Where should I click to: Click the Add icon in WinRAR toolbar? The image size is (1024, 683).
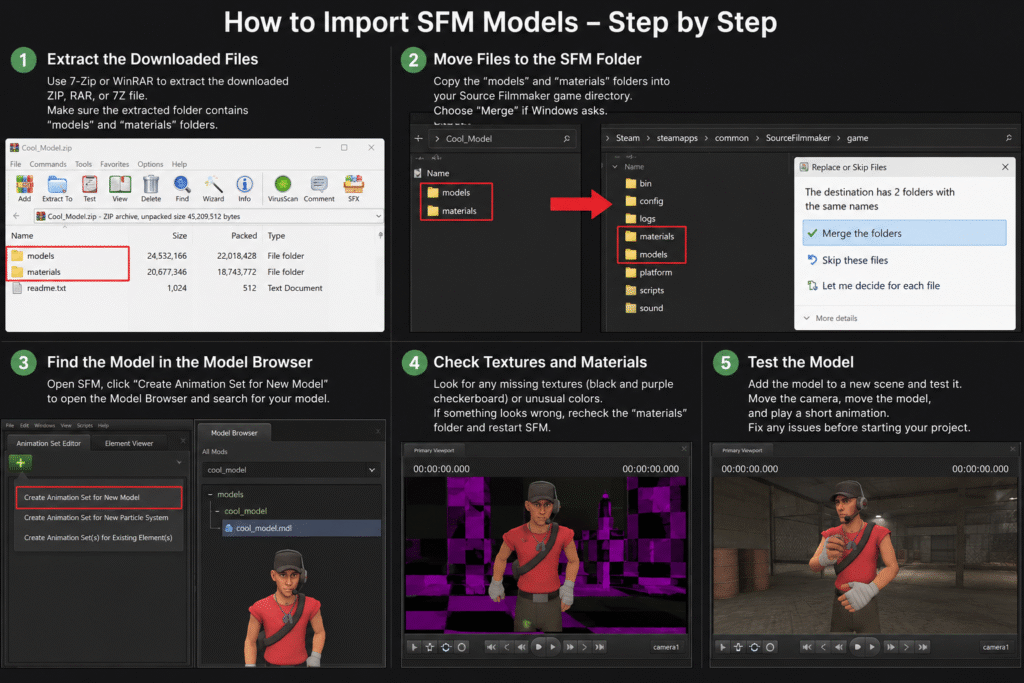(24, 188)
